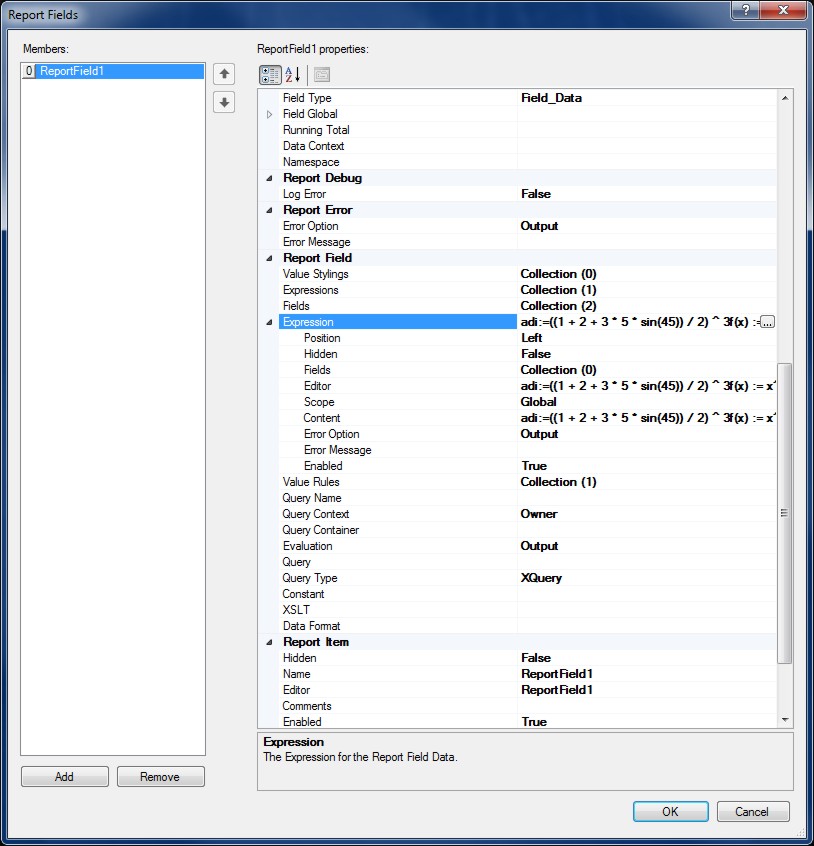Click the help question mark button
The width and height of the screenshot is (814, 846).
click(x=743, y=11)
